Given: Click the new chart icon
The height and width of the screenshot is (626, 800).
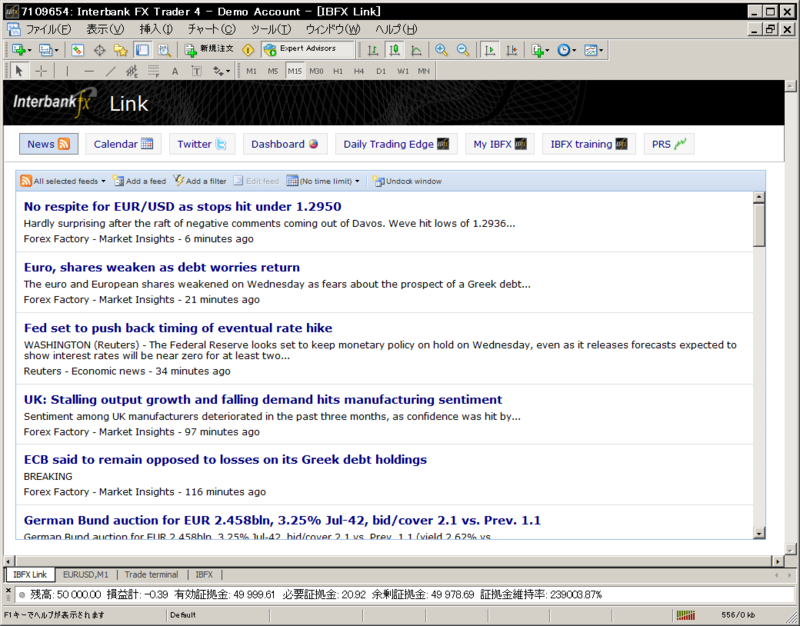Looking at the screenshot, I should click(x=21, y=50).
